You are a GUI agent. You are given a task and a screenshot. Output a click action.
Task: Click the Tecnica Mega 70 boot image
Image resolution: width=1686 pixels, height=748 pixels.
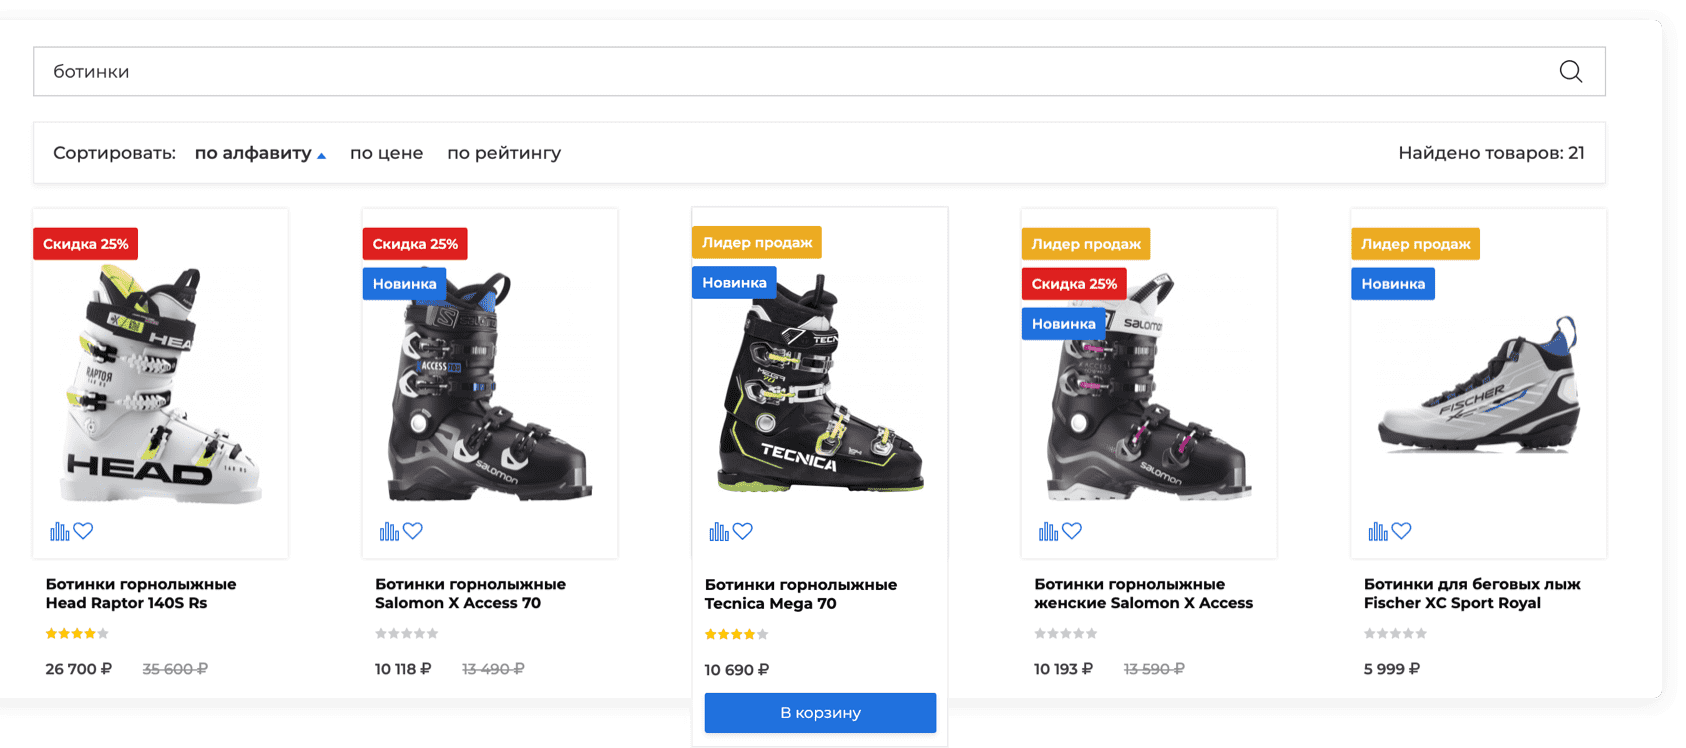(819, 390)
